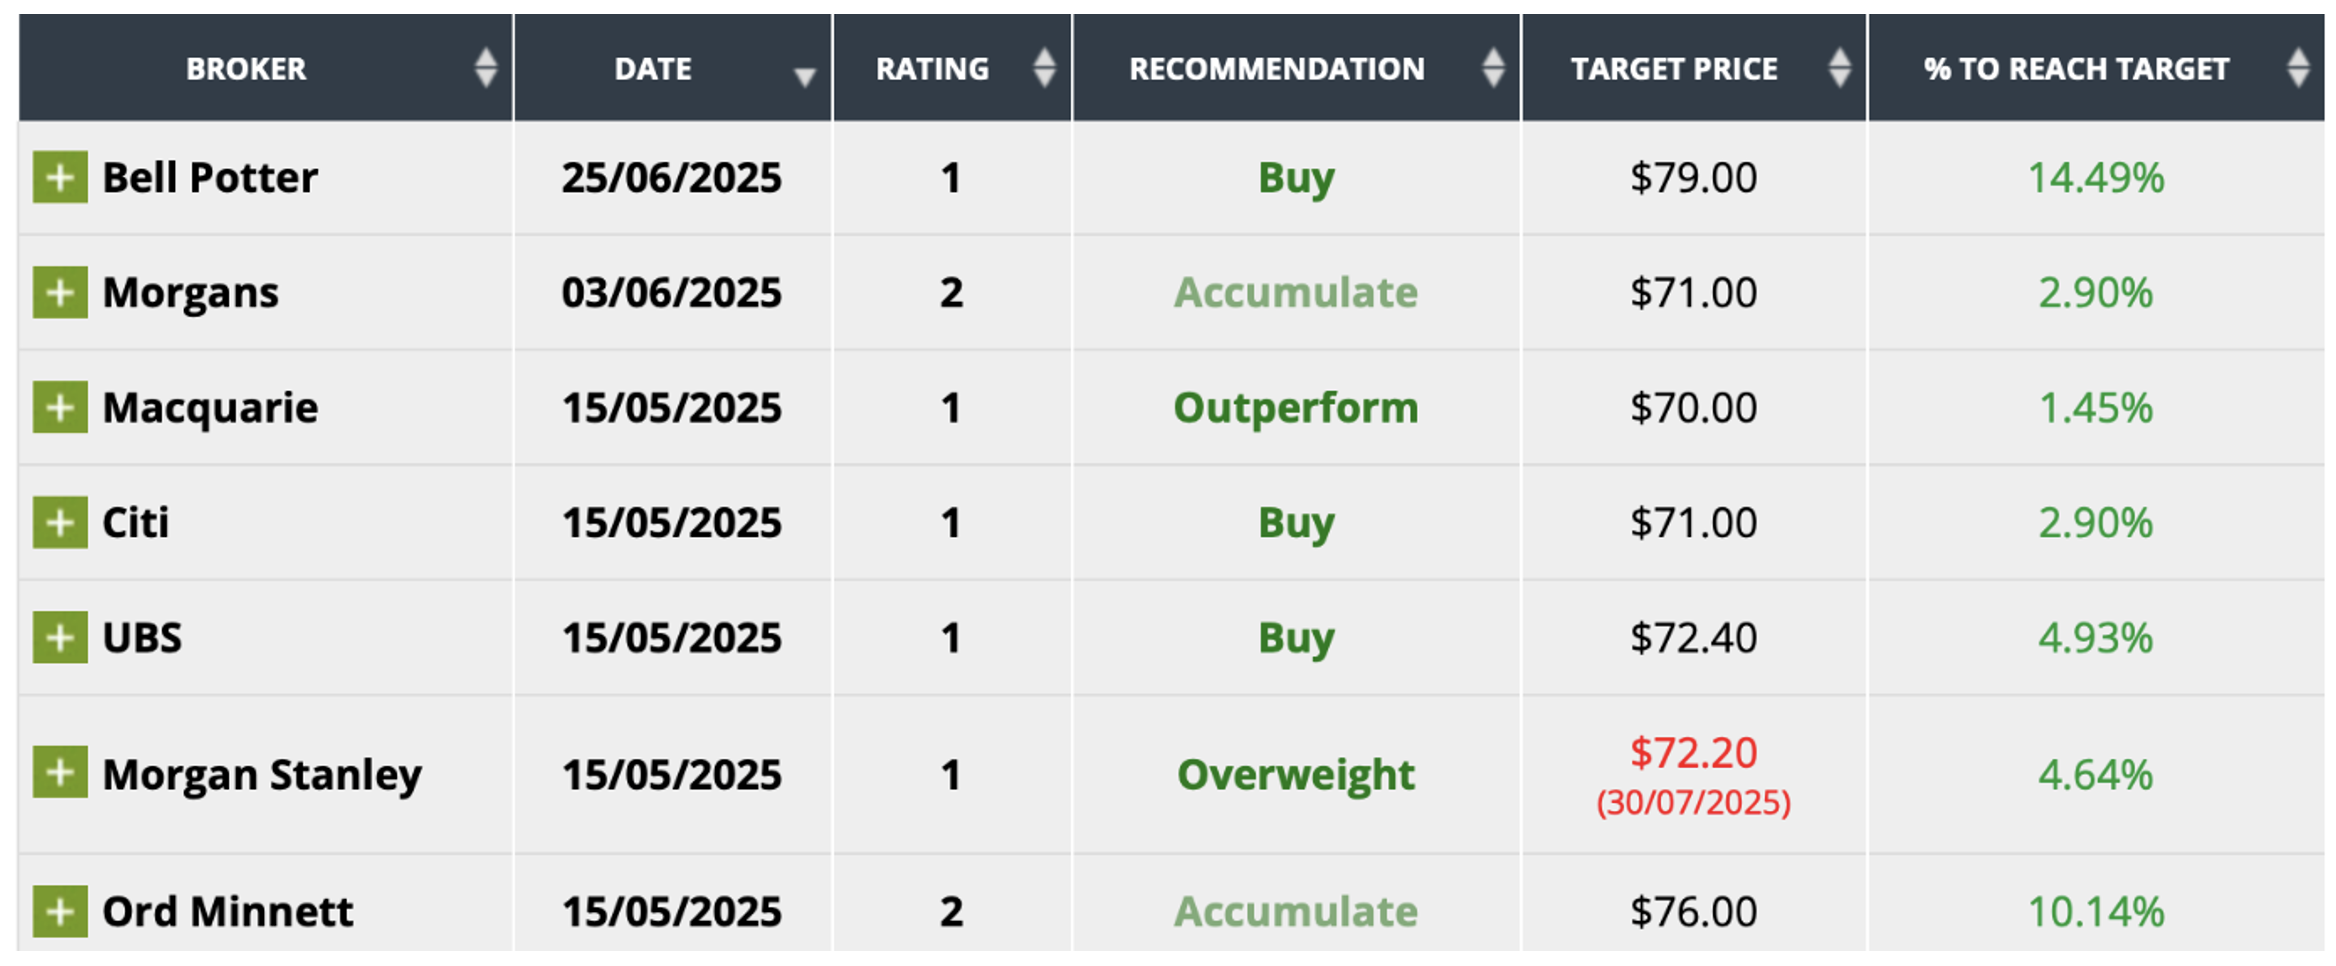Sort table by Rating arrows
Viewport: 2336px width, 966px height.
1044,68
